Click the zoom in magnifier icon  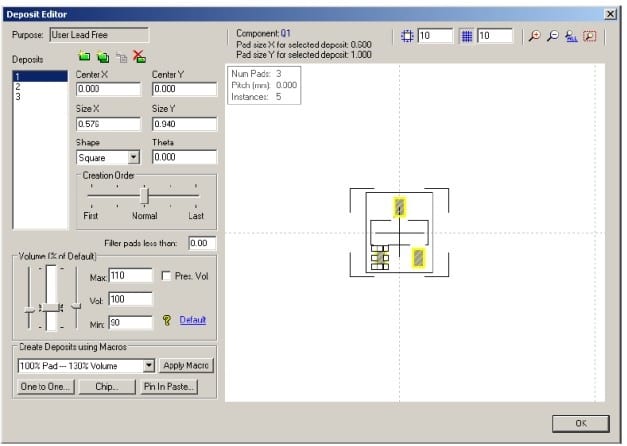[535, 36]
